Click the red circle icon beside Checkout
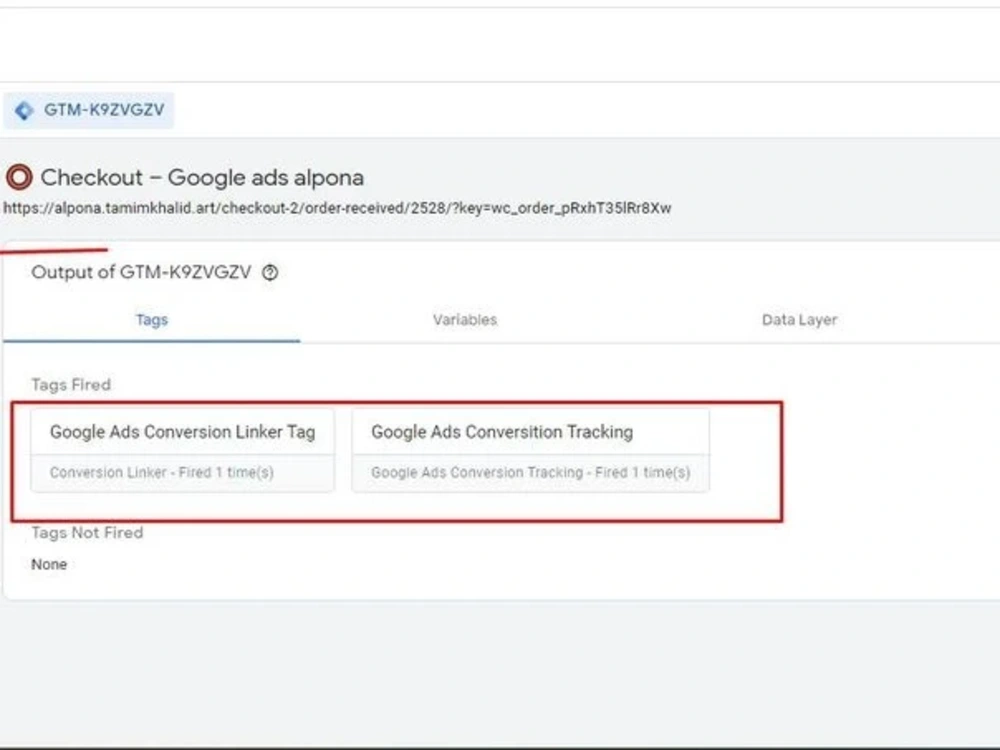Viewport: 1000px width, 750px height. 19,177
